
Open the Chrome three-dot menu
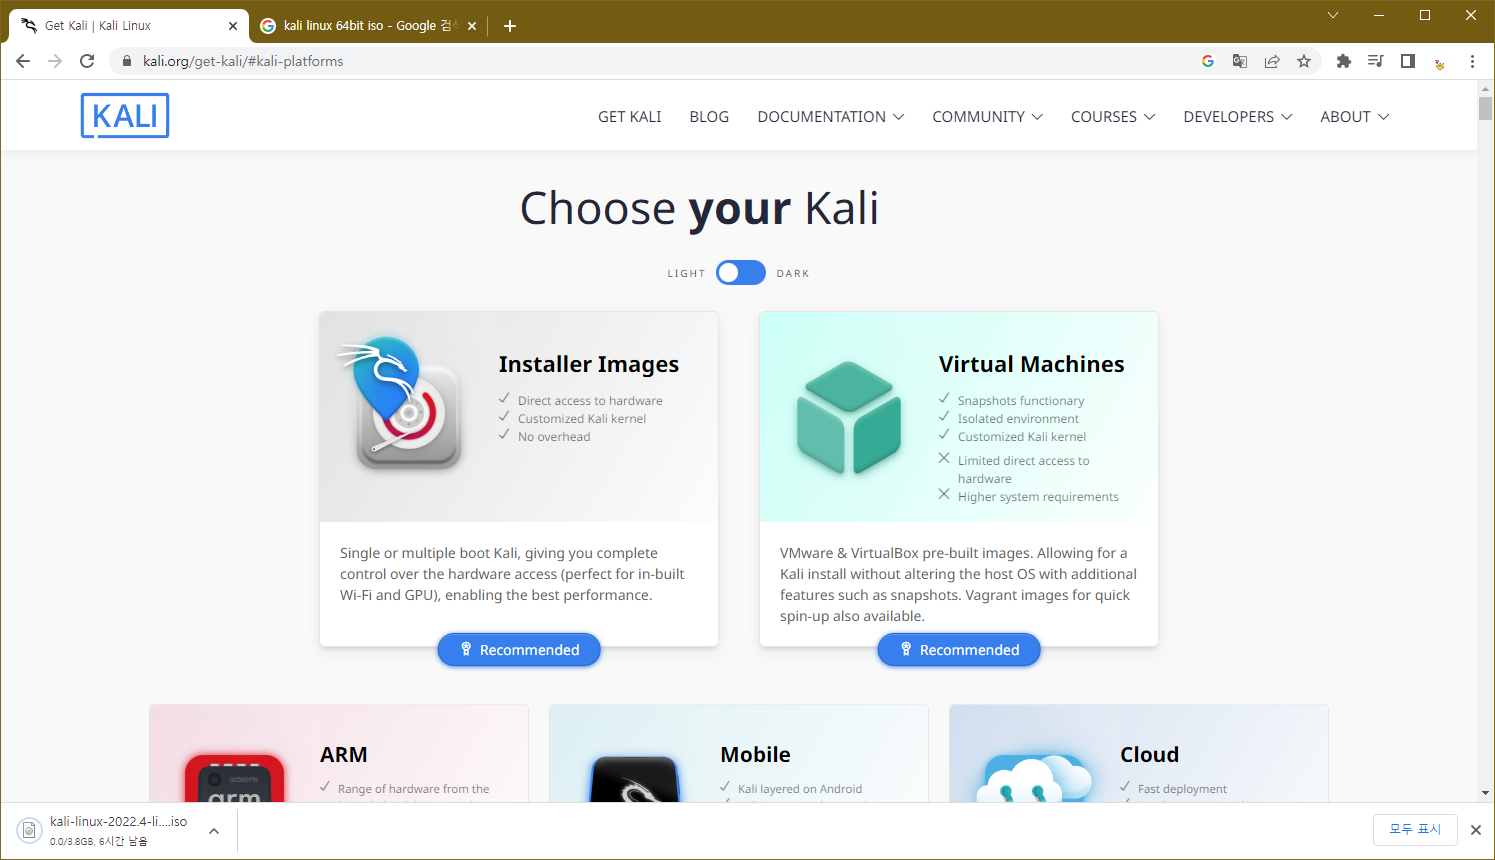coord(1472,61)
